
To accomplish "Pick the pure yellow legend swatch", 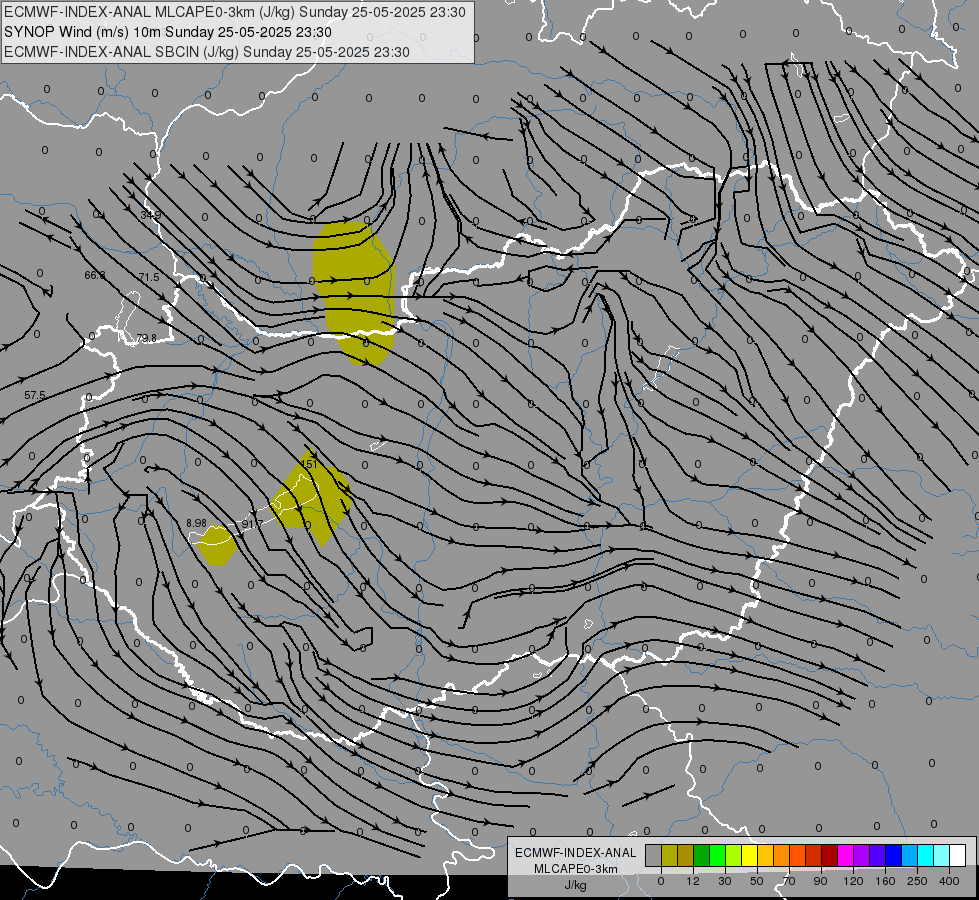I will click(x=749, y=855).
